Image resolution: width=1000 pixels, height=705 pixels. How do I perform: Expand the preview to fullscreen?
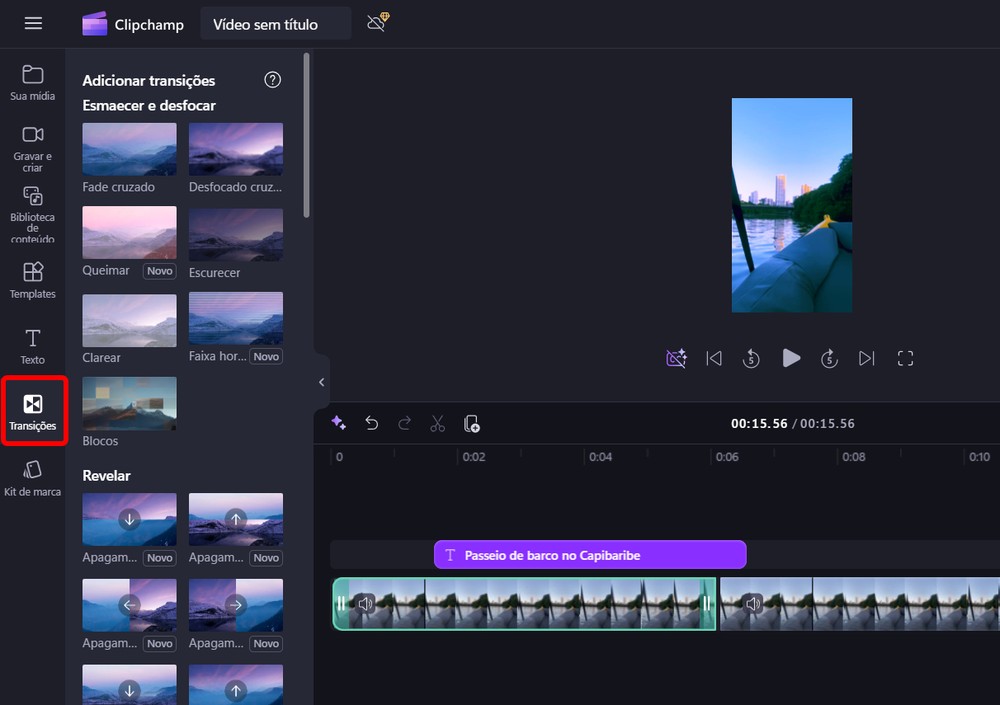[x=905, y=358]
